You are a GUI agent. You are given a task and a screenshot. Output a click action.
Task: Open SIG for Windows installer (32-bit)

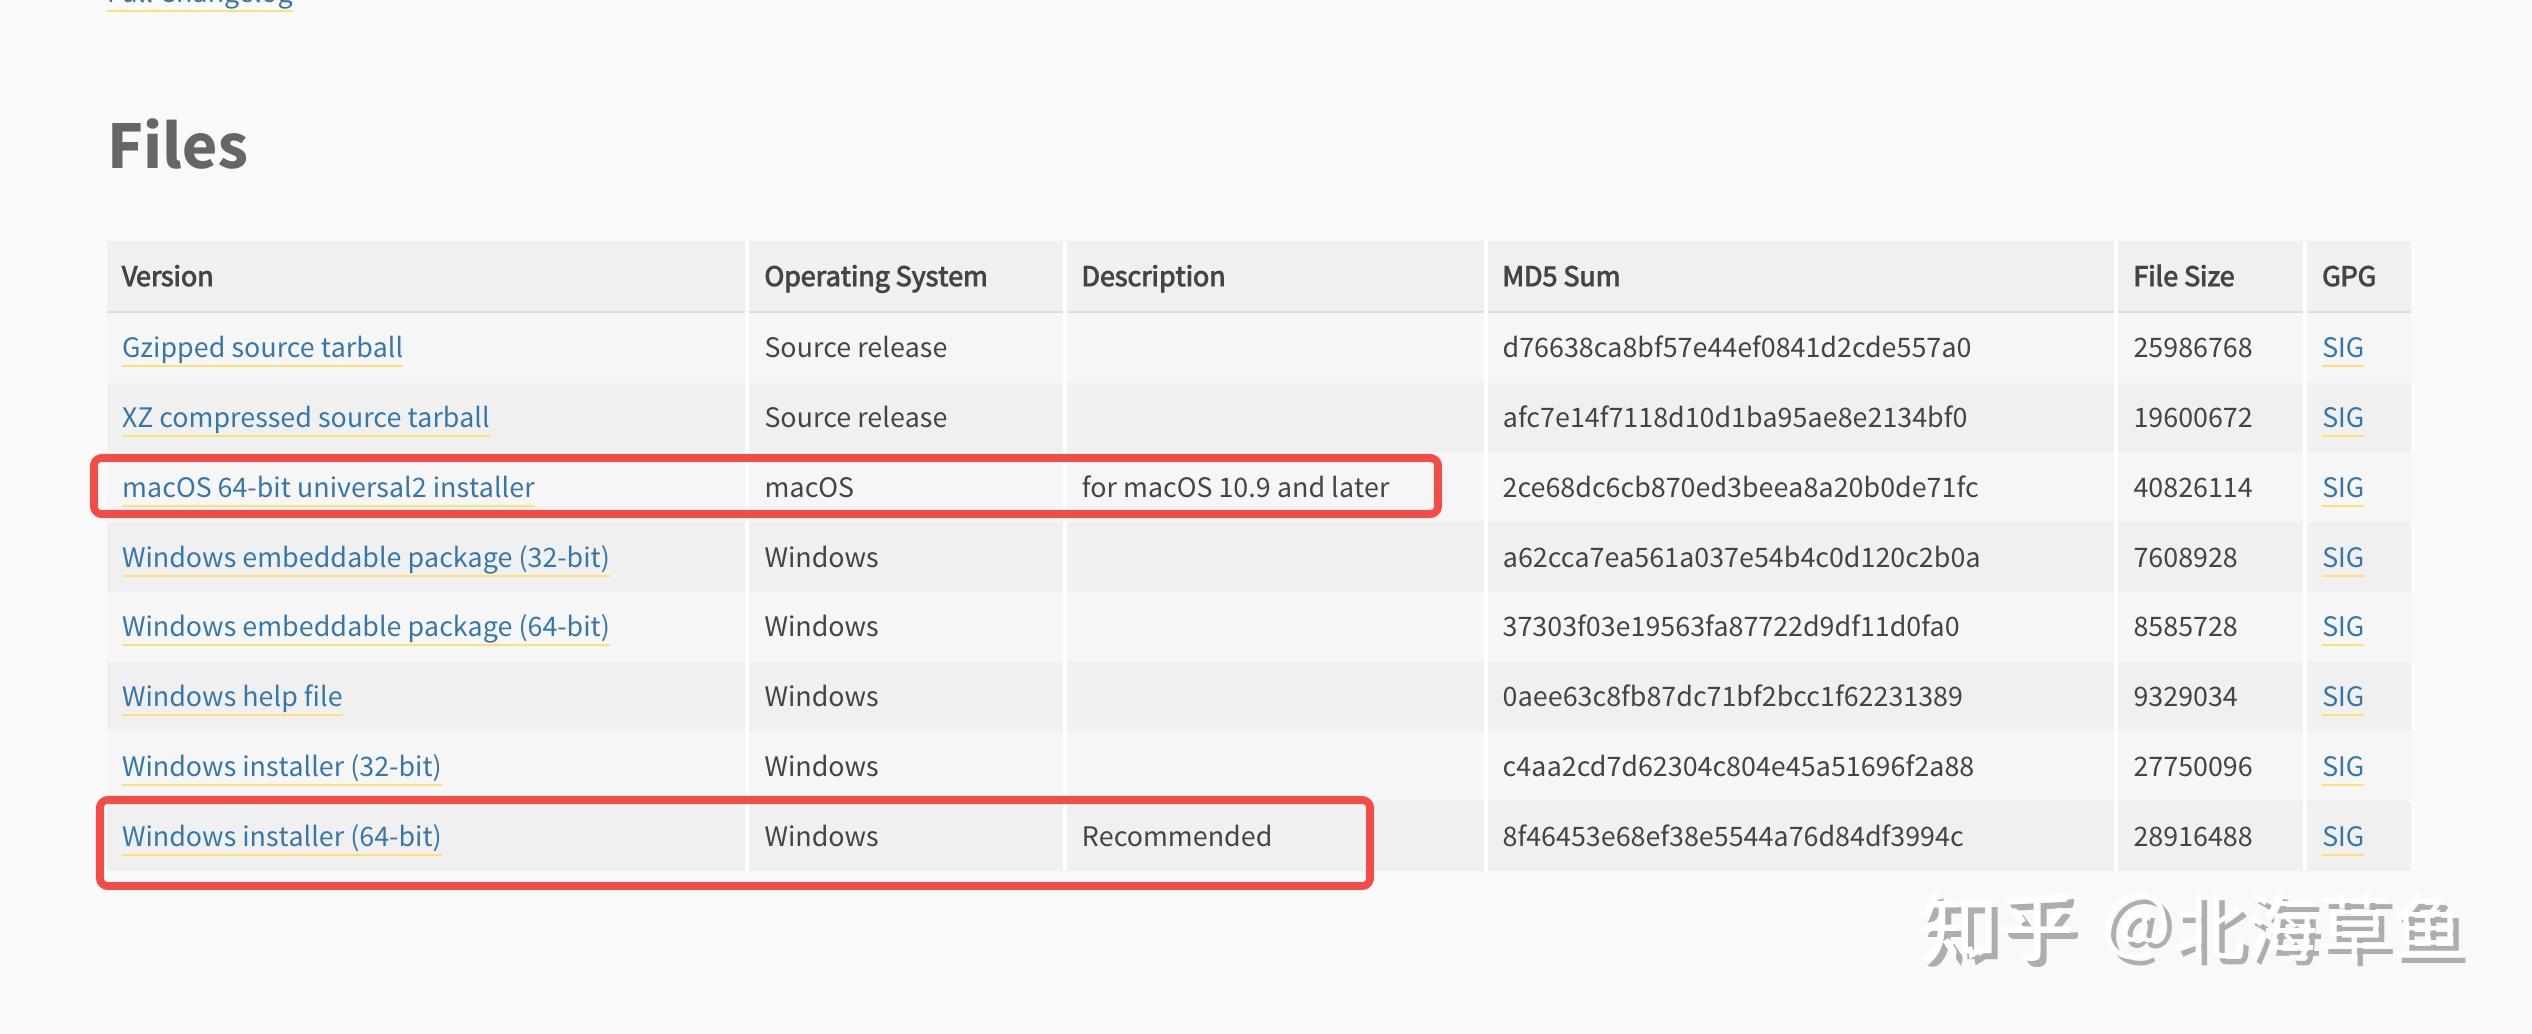[x=2342, y=766]
